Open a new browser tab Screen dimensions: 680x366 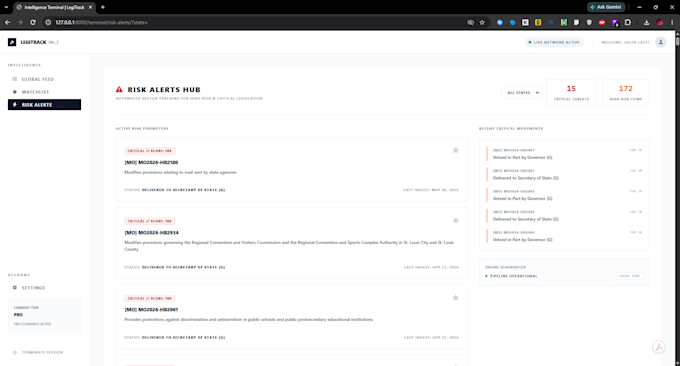[x=103, y=7]
